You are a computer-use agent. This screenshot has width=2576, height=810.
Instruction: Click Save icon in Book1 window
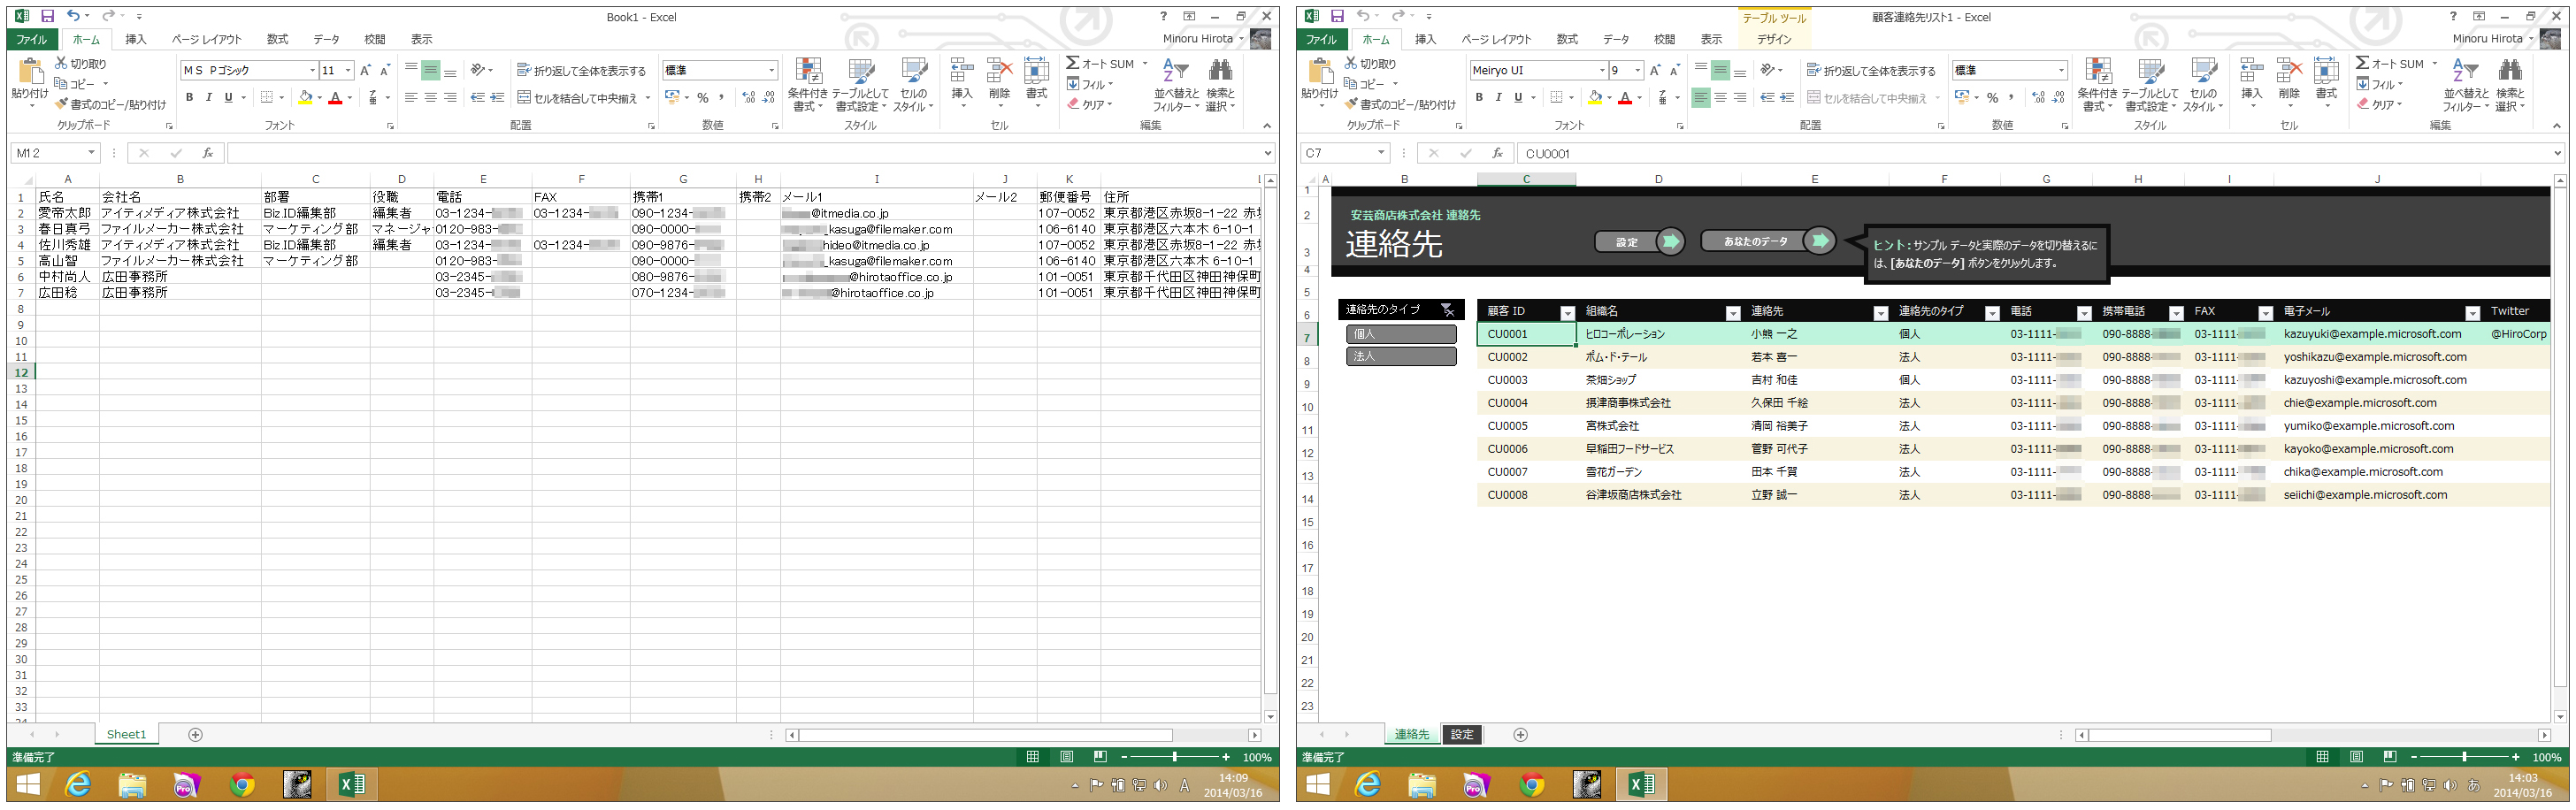click(47, 16)
